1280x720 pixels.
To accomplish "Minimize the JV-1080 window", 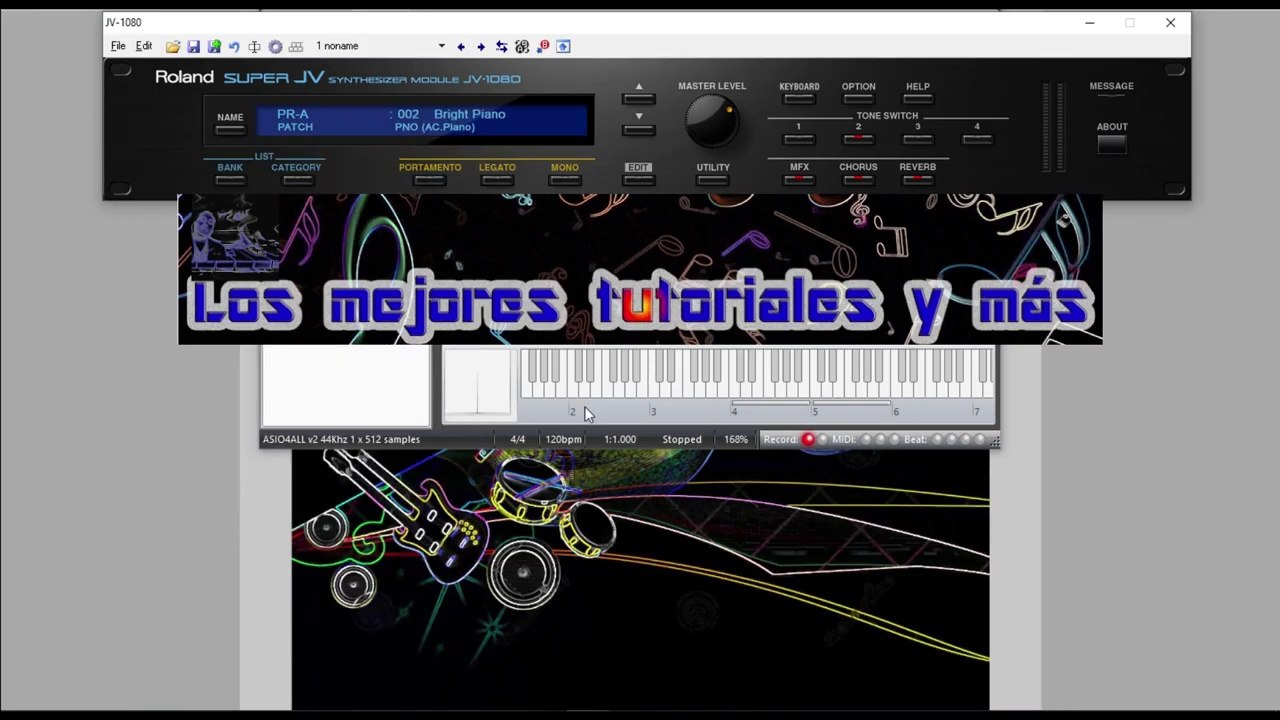I will [x=1090, y=22].
